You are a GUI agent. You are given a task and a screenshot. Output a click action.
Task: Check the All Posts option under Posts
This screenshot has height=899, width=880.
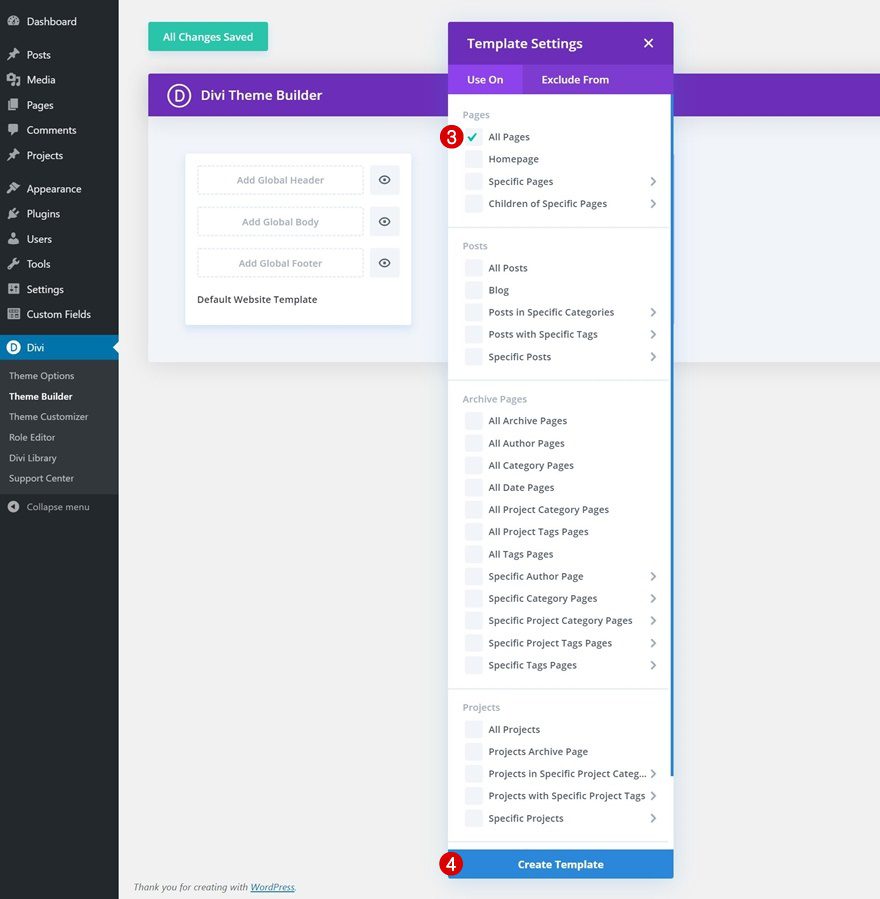(472, 267)
